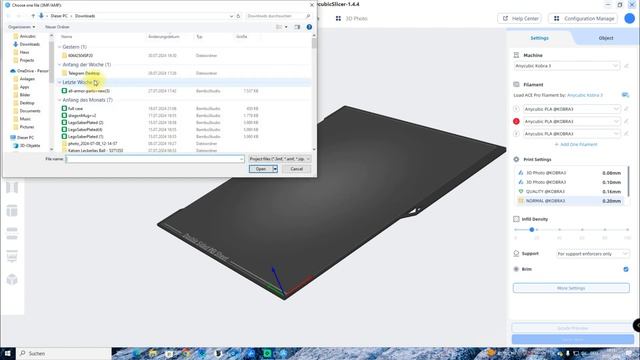Open the Windows Start menu

8,353
